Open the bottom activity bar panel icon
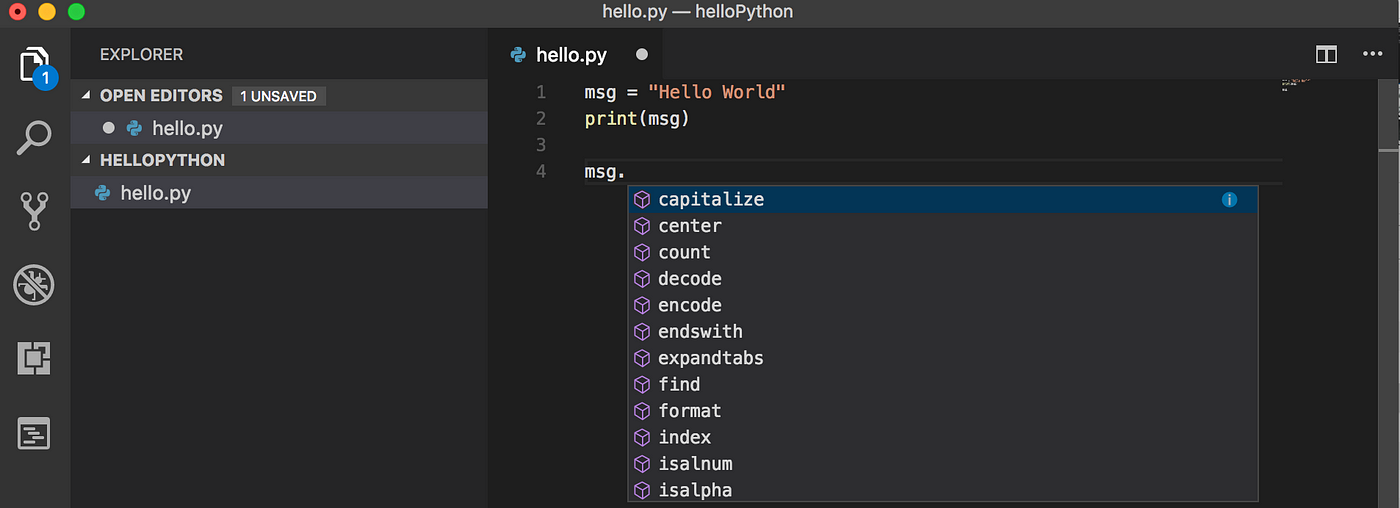Viewport: 1400px width, 508px height. click(x=35, y=434)
